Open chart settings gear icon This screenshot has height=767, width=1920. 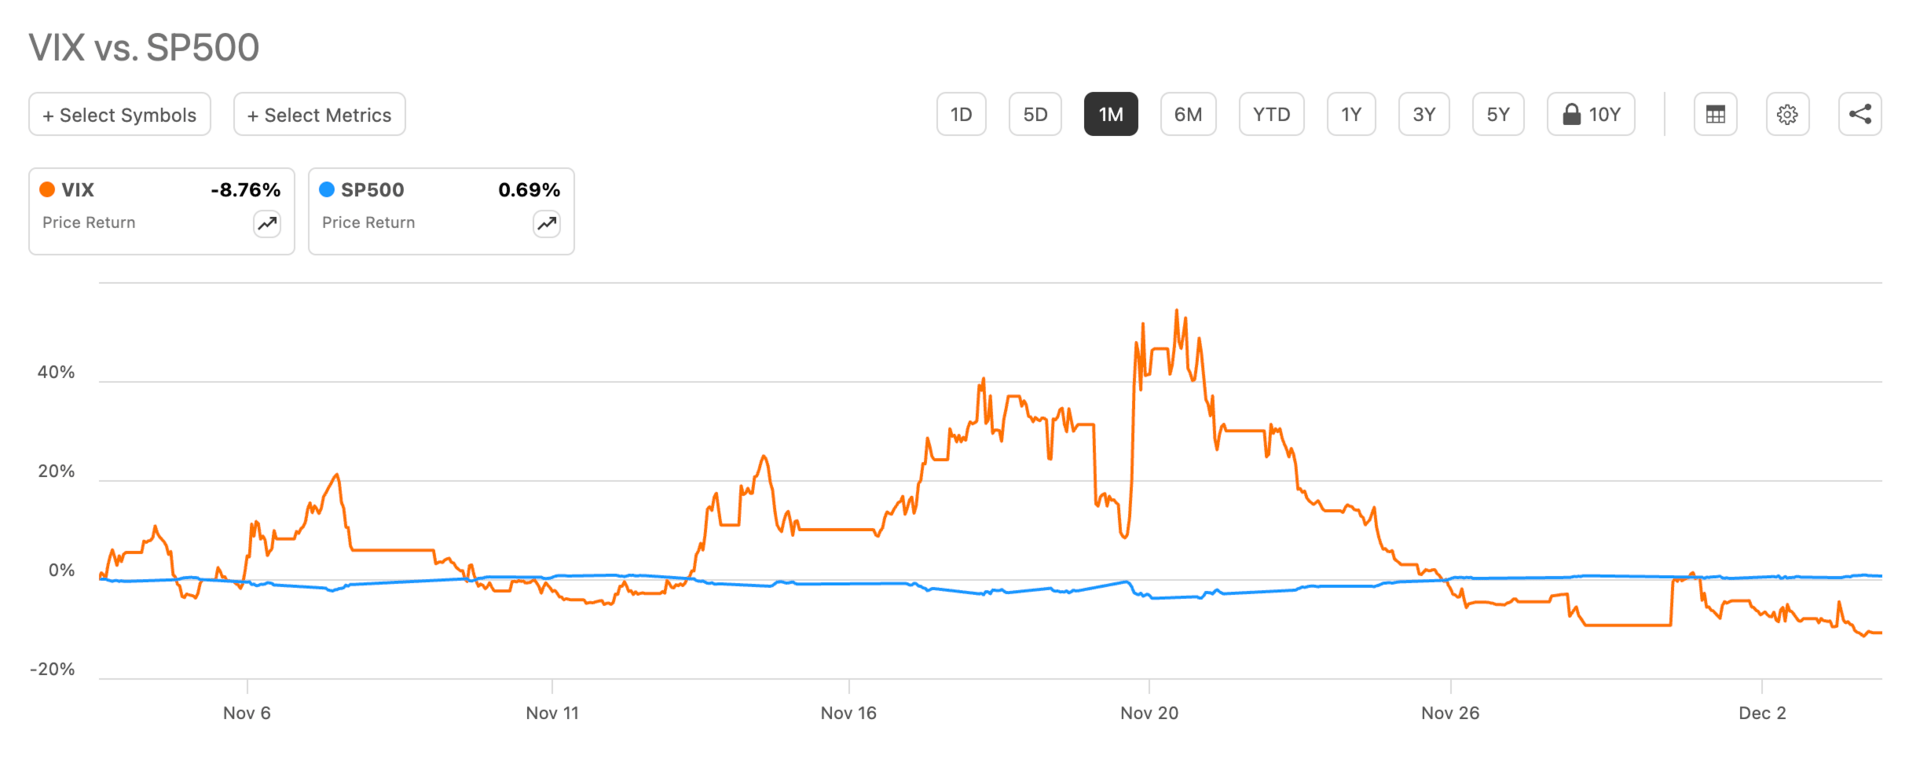tap(1787, 114)
